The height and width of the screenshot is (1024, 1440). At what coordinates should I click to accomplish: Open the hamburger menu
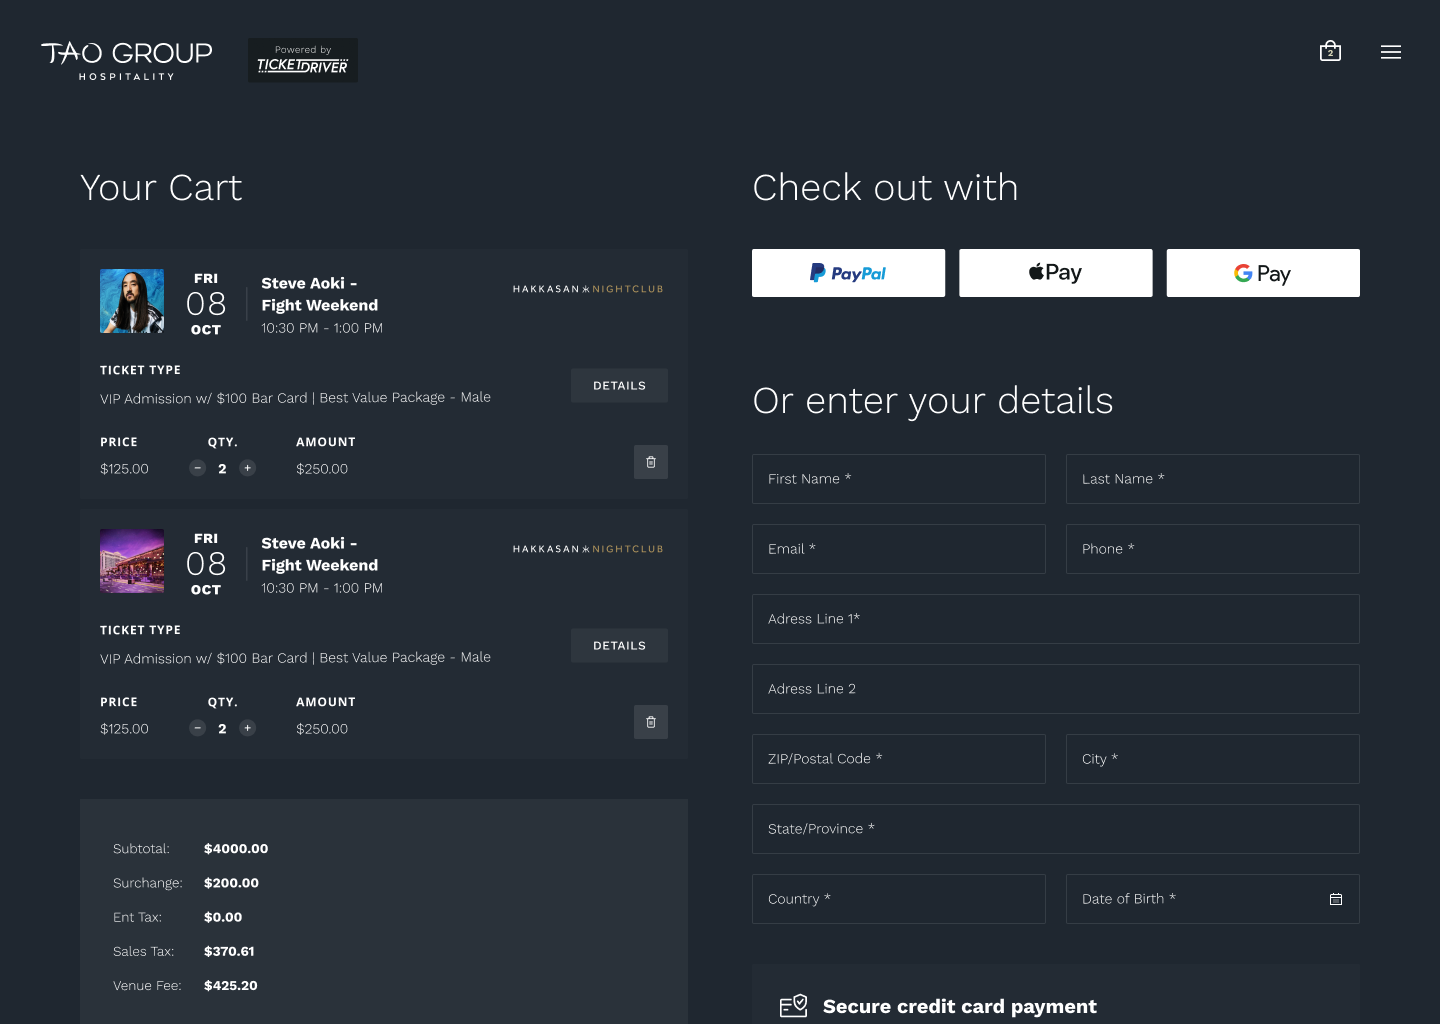[x=1391, y=52]
